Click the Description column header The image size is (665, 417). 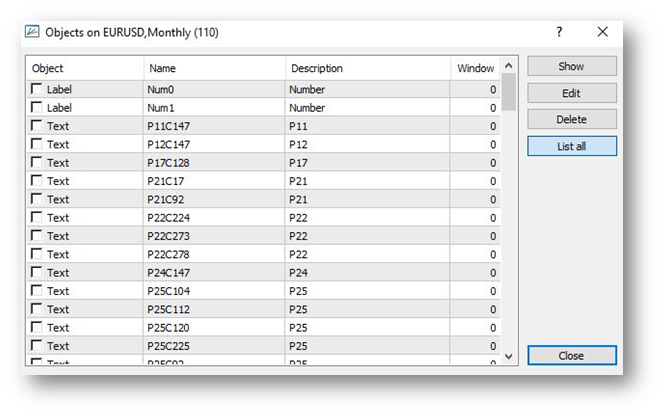[368, 68]
